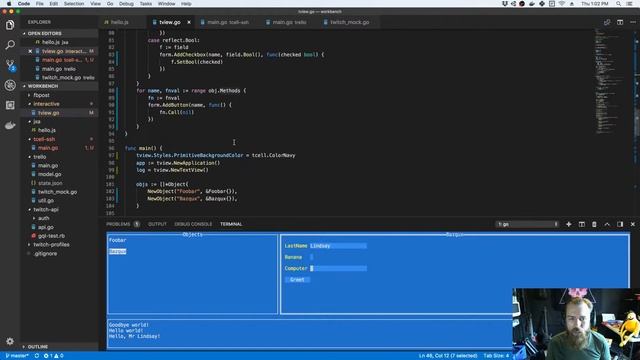640x360 pixels.
Task: Open the Explorer view in activity bar
Action: pos(10,25)
